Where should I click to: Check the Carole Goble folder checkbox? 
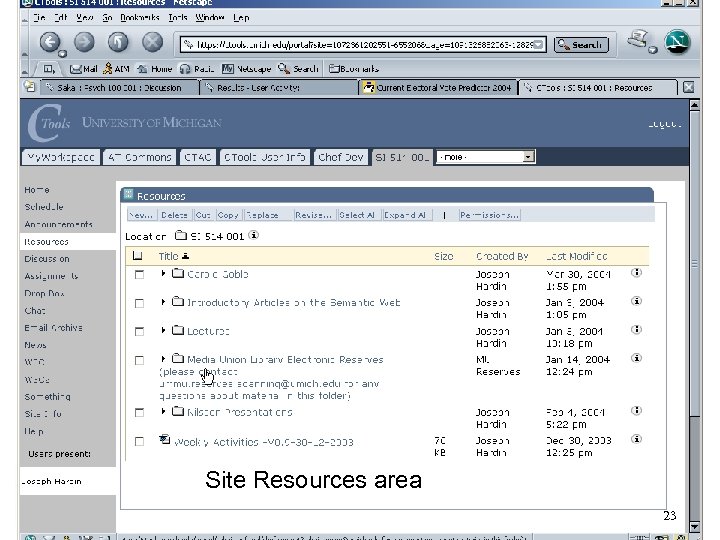coord(139,275)
